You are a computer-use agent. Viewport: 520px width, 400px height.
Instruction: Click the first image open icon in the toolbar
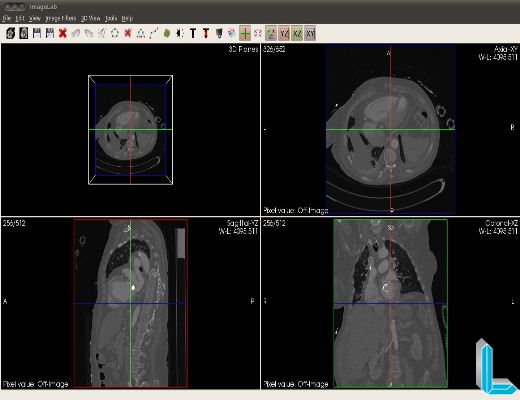point(11,33)
